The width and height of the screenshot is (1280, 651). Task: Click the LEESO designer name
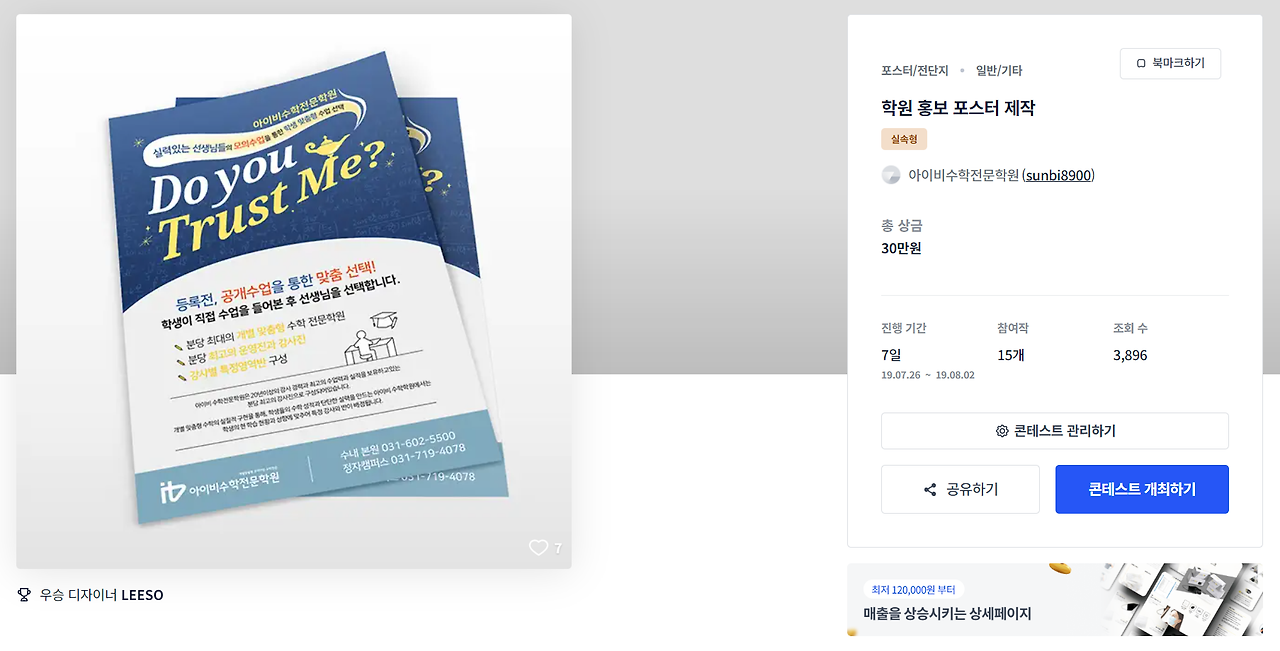click(x=142, y=595)
